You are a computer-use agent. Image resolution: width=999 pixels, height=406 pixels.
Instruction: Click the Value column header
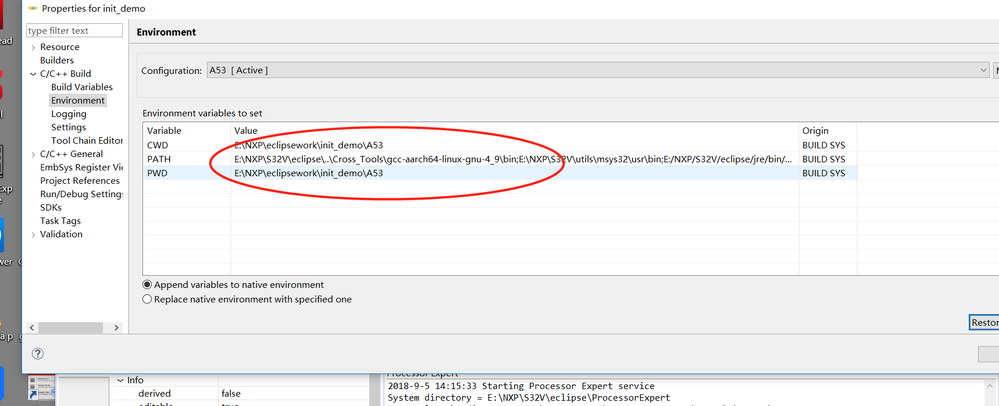tap(514, 131)
